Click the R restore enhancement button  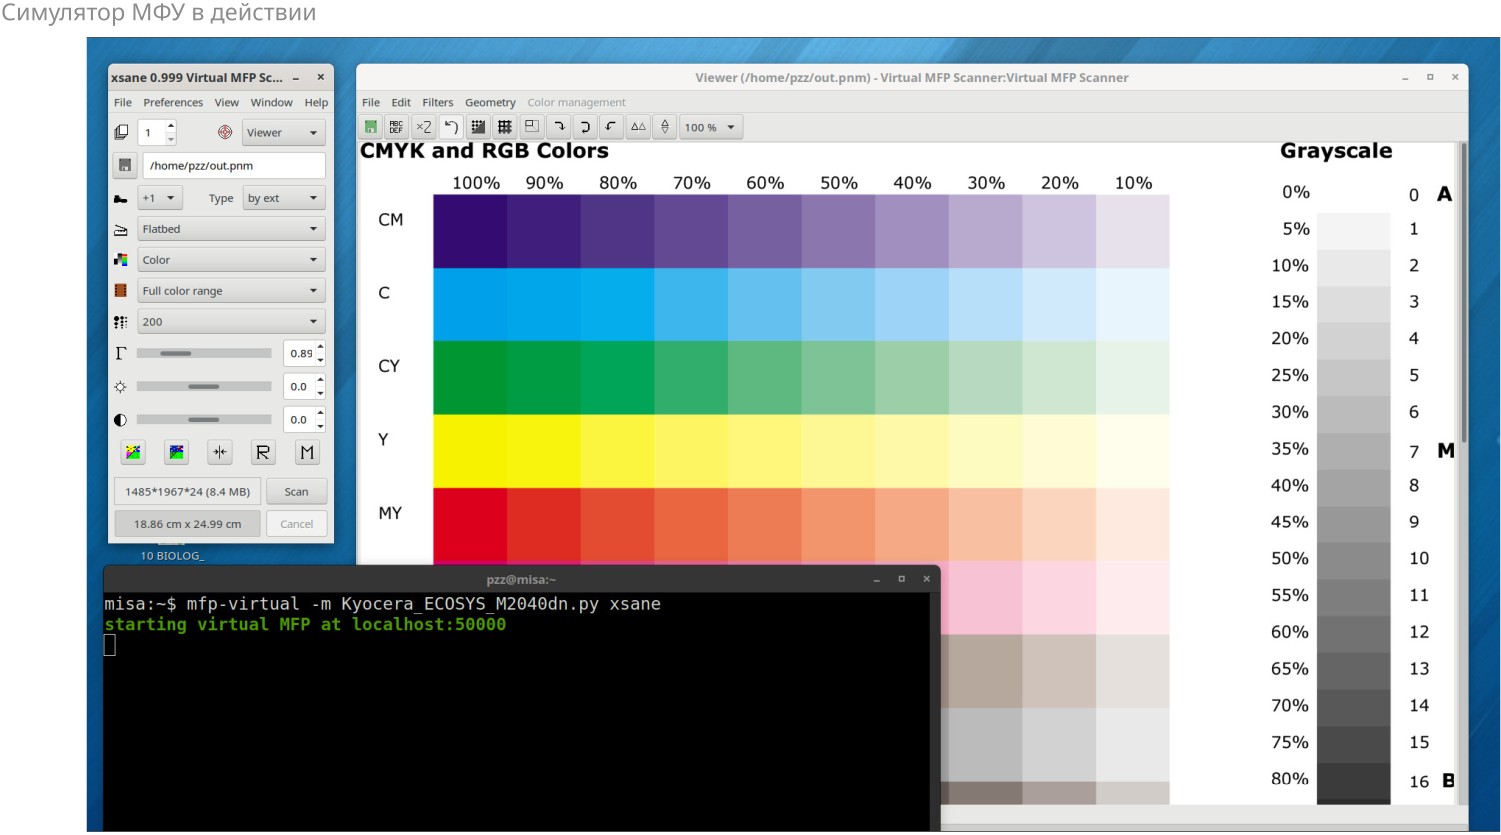tap(263, 453)
